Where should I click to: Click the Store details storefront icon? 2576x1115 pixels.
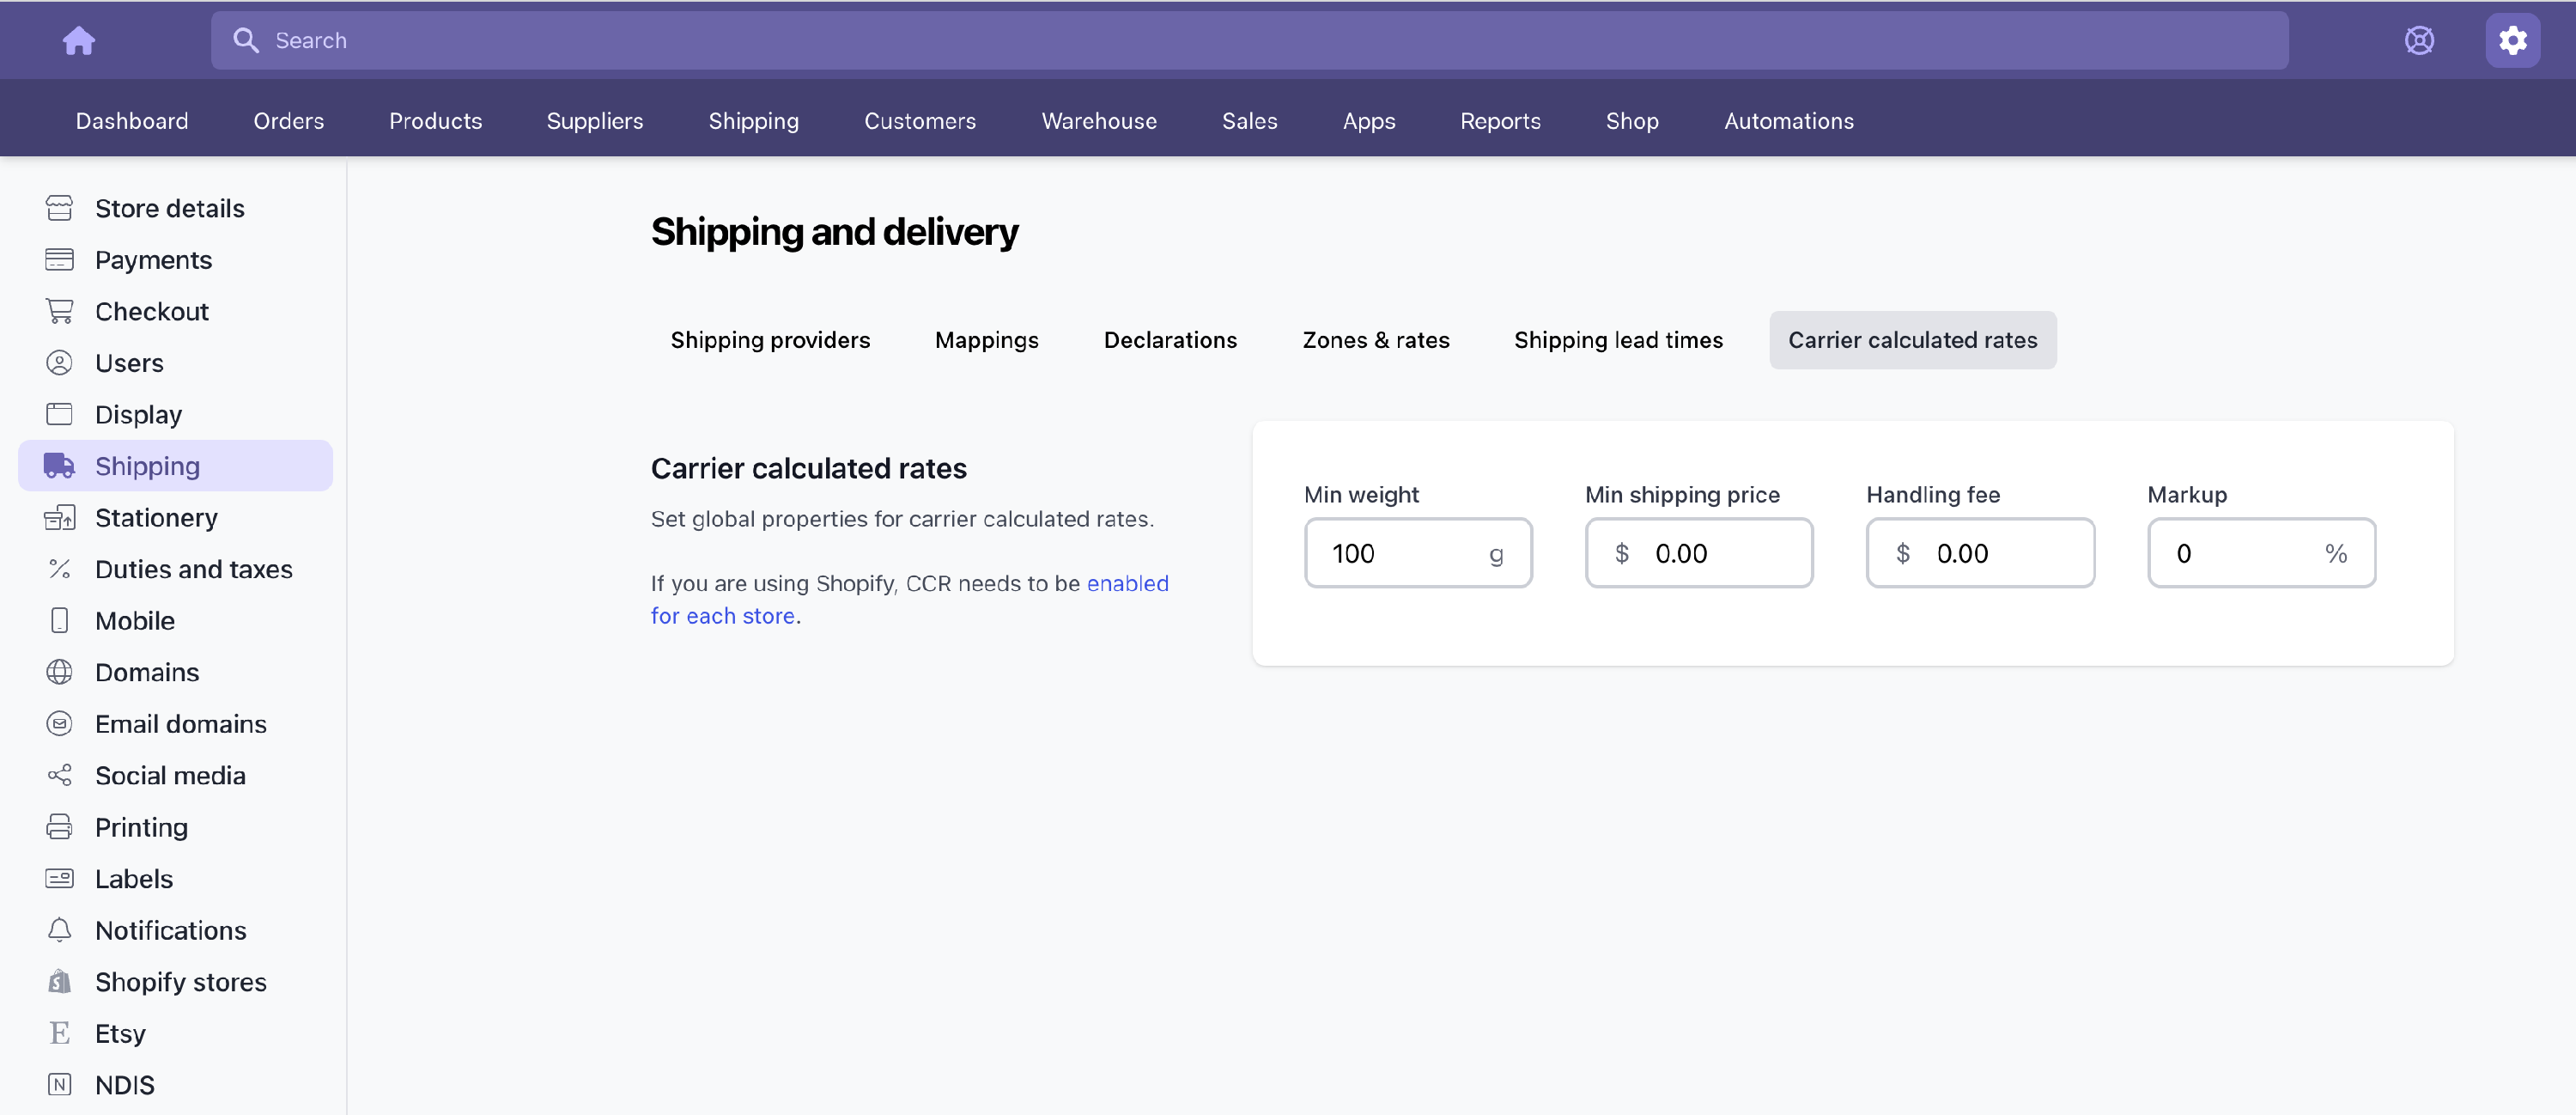tap(59, 208)
